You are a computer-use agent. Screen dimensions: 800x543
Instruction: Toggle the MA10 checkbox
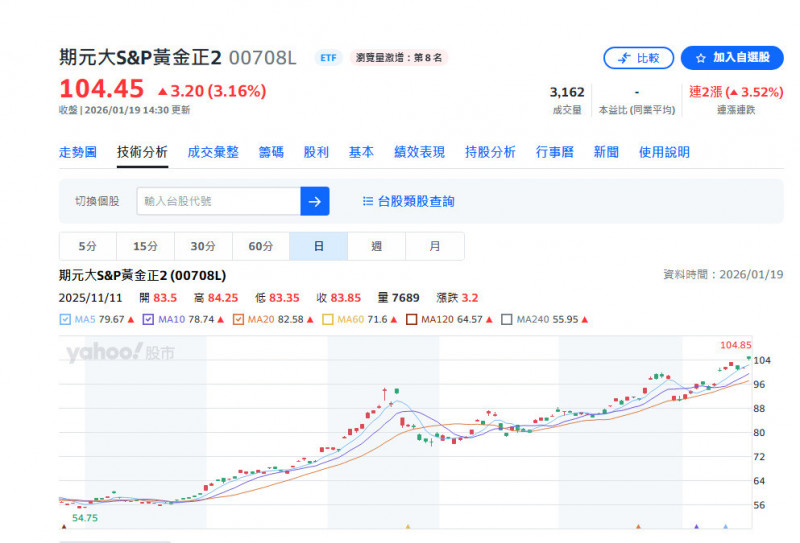(148, 319)
